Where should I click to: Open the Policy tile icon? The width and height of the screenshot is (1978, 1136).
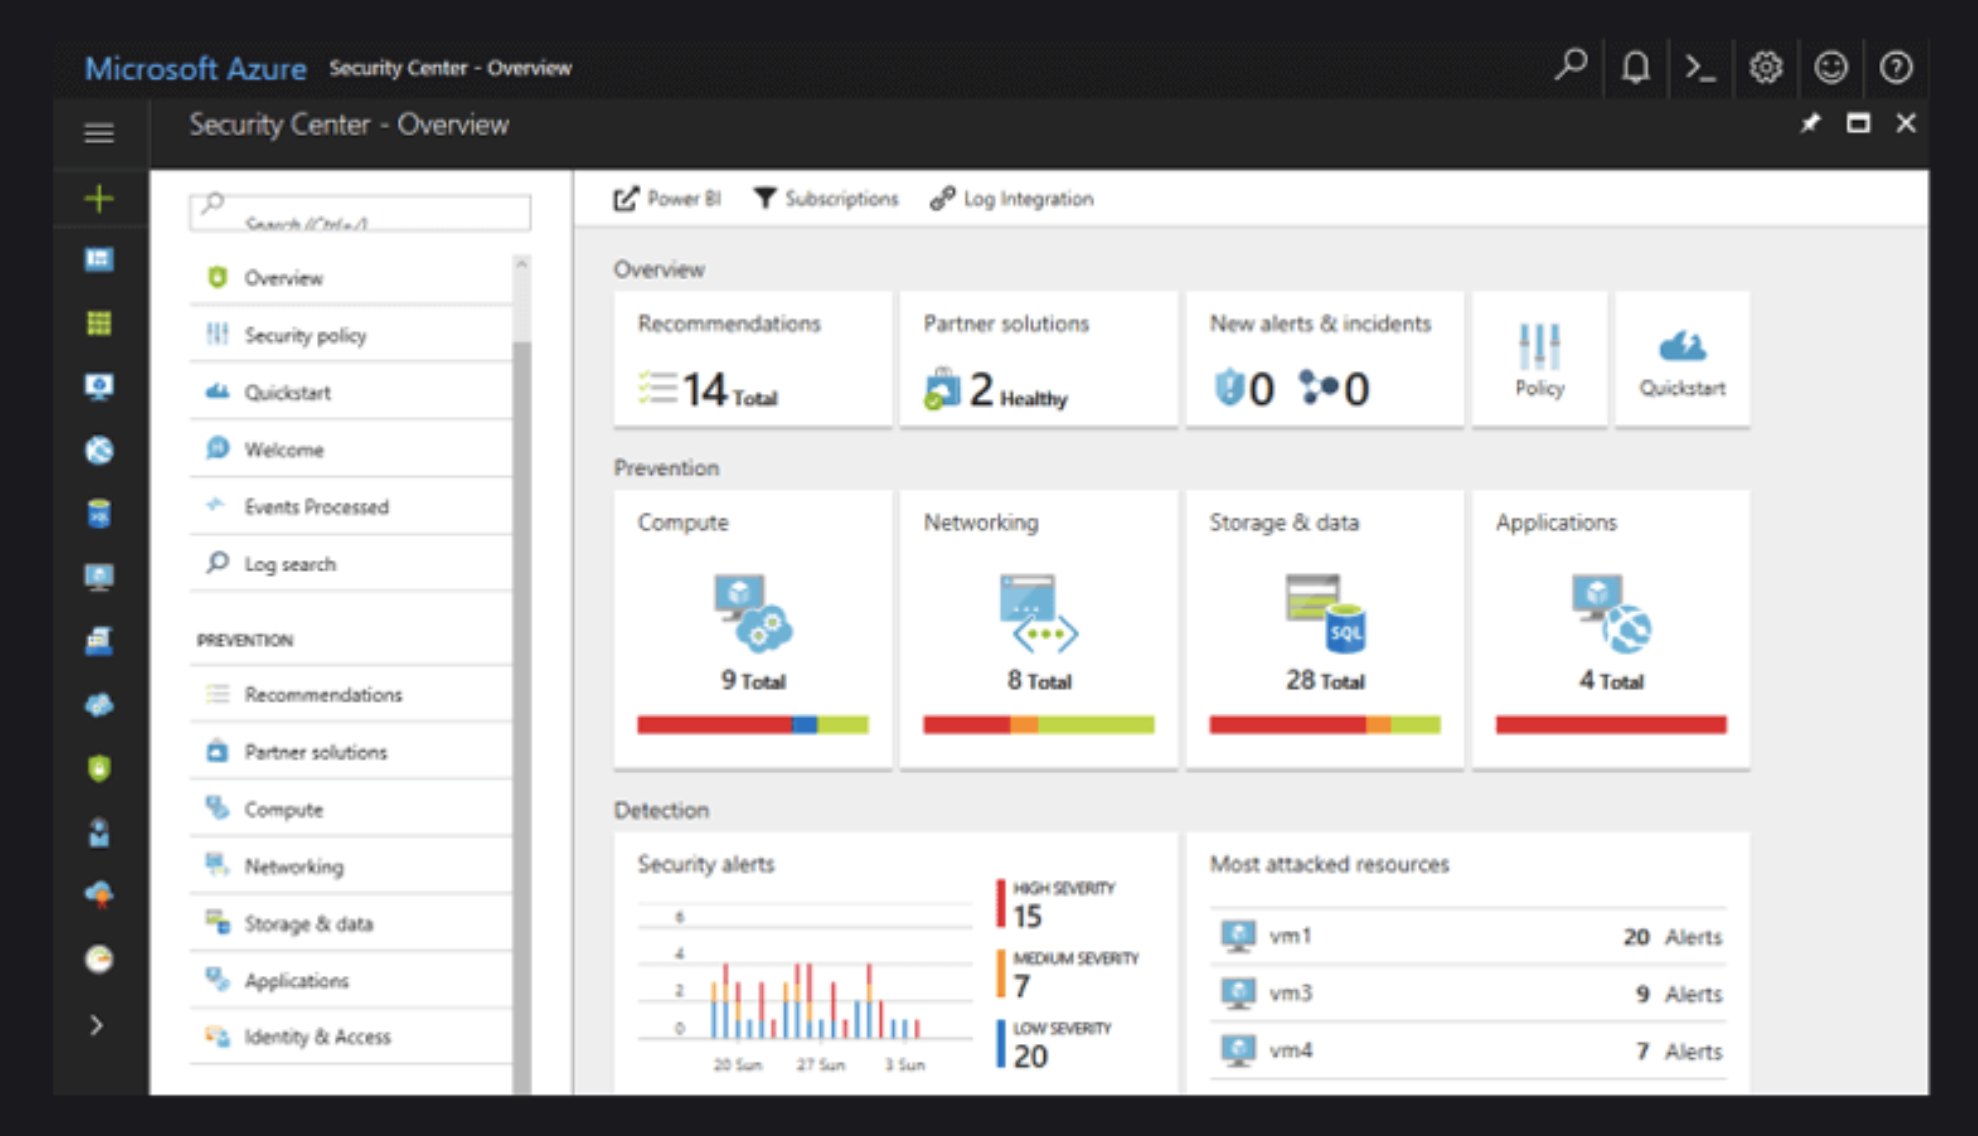pos(1539,360)
